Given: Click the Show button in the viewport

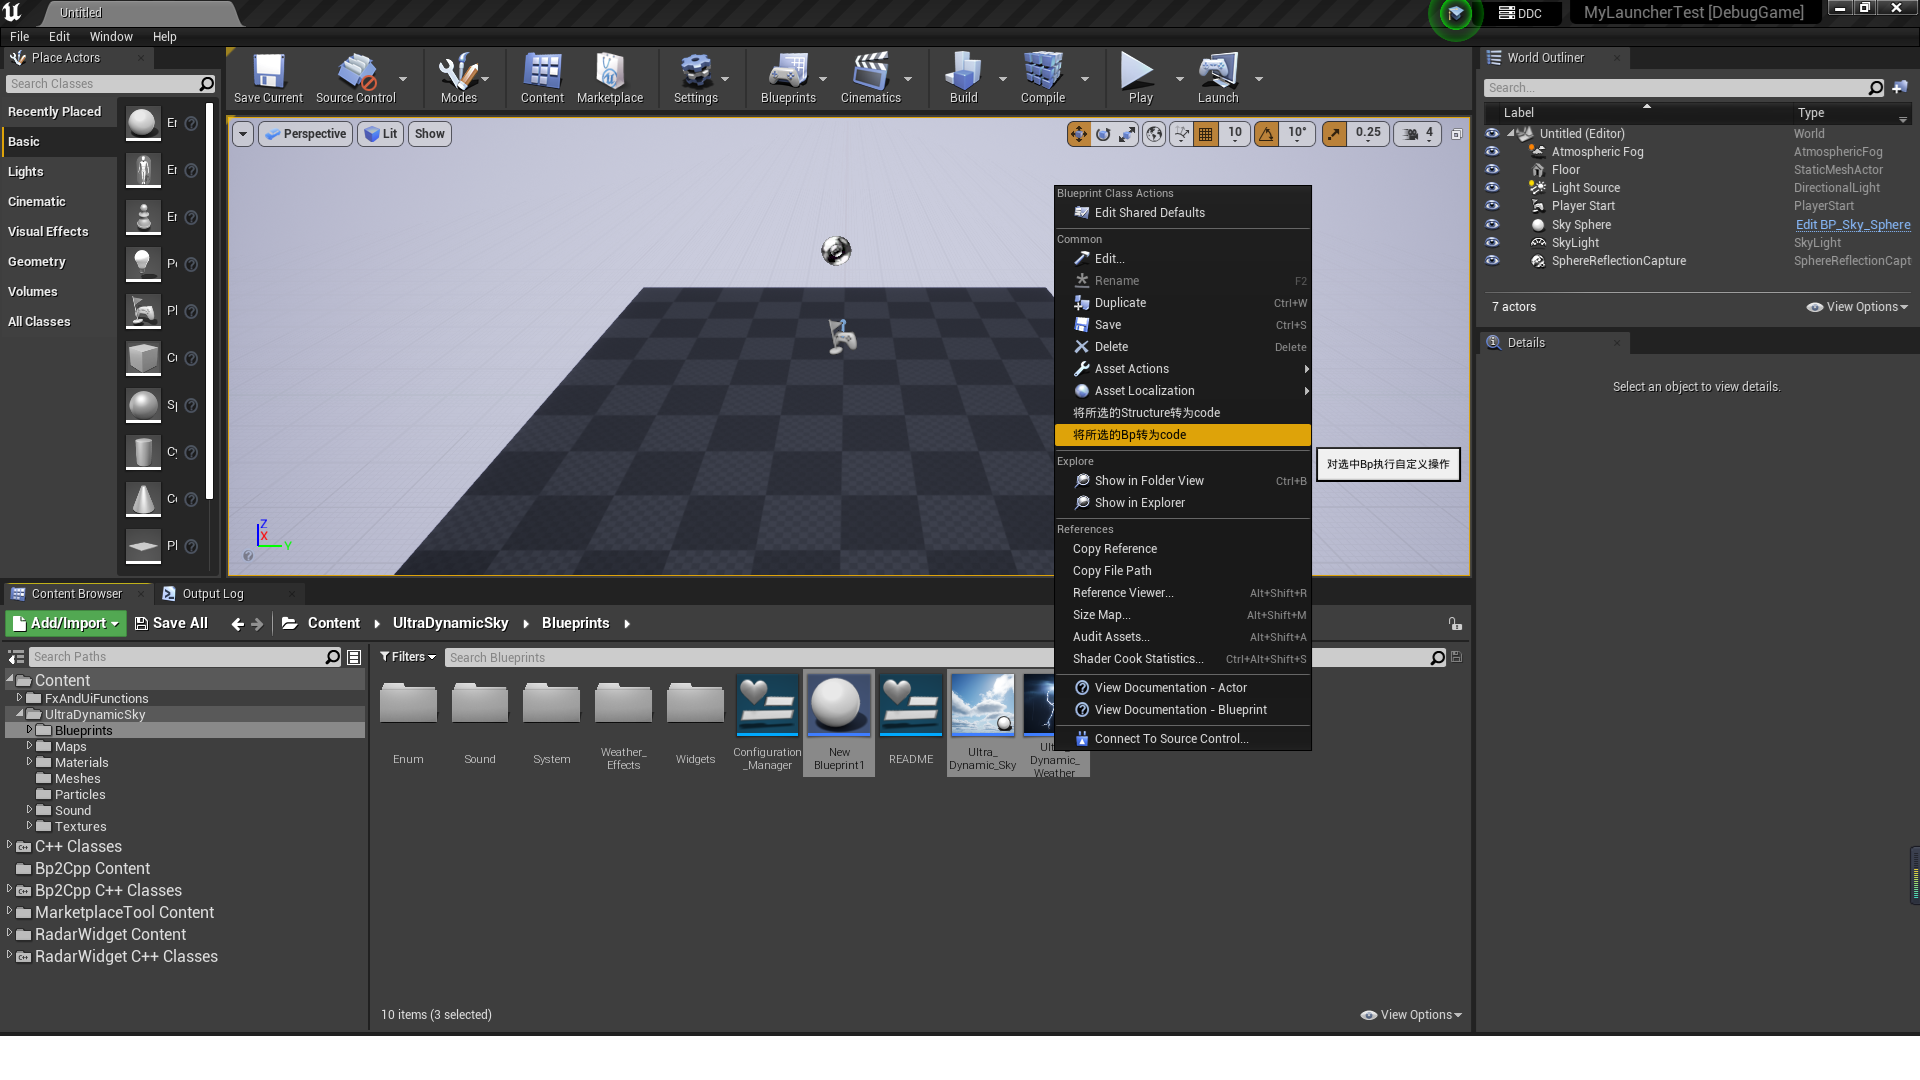Looking at the screenshot, I should 430,134.
